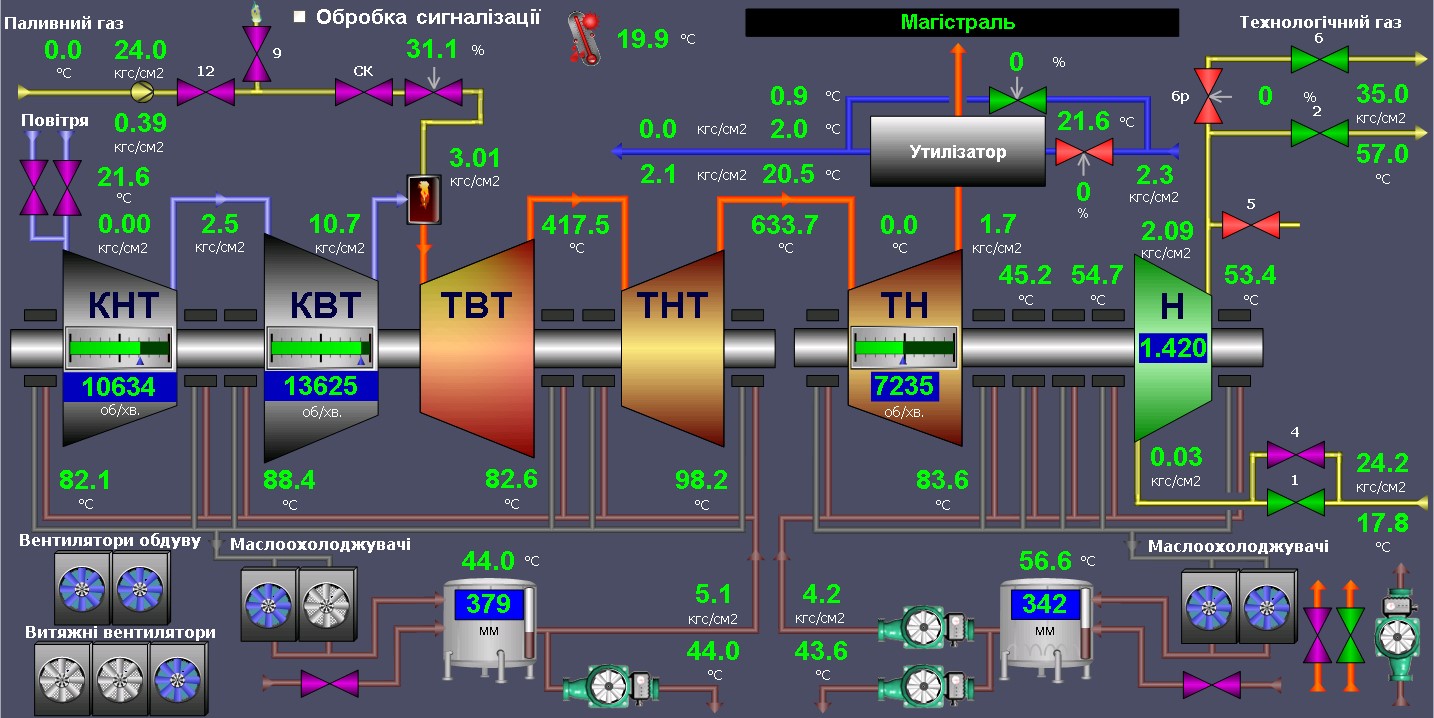The width and height of the screenshot is (1434, 718).
Task: Select the flare valve 9
Action: click(259, 53)
